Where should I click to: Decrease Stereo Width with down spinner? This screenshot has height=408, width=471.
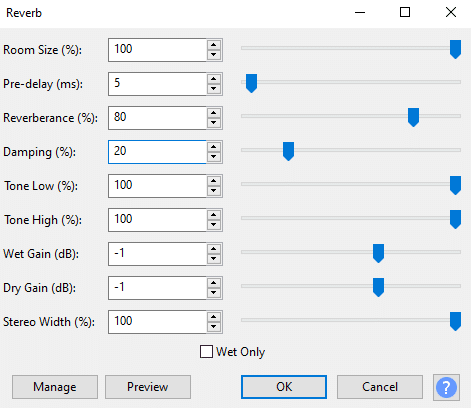214,327
